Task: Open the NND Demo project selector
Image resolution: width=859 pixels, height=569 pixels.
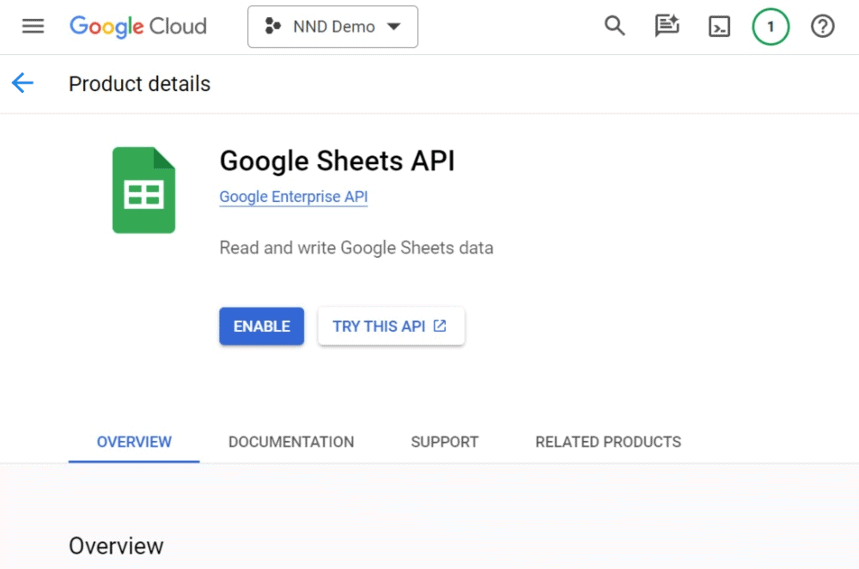Action: coord(333,27)
